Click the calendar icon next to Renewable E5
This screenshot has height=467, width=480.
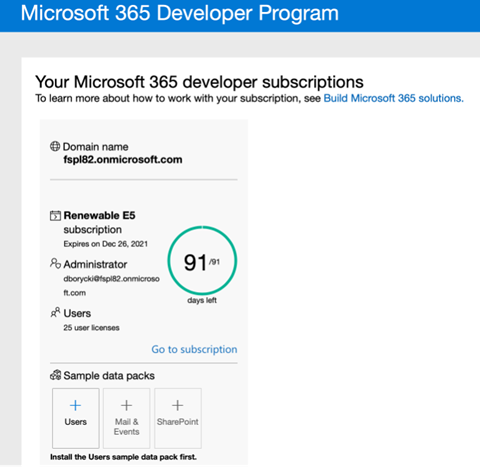click(x=55, y=216)
